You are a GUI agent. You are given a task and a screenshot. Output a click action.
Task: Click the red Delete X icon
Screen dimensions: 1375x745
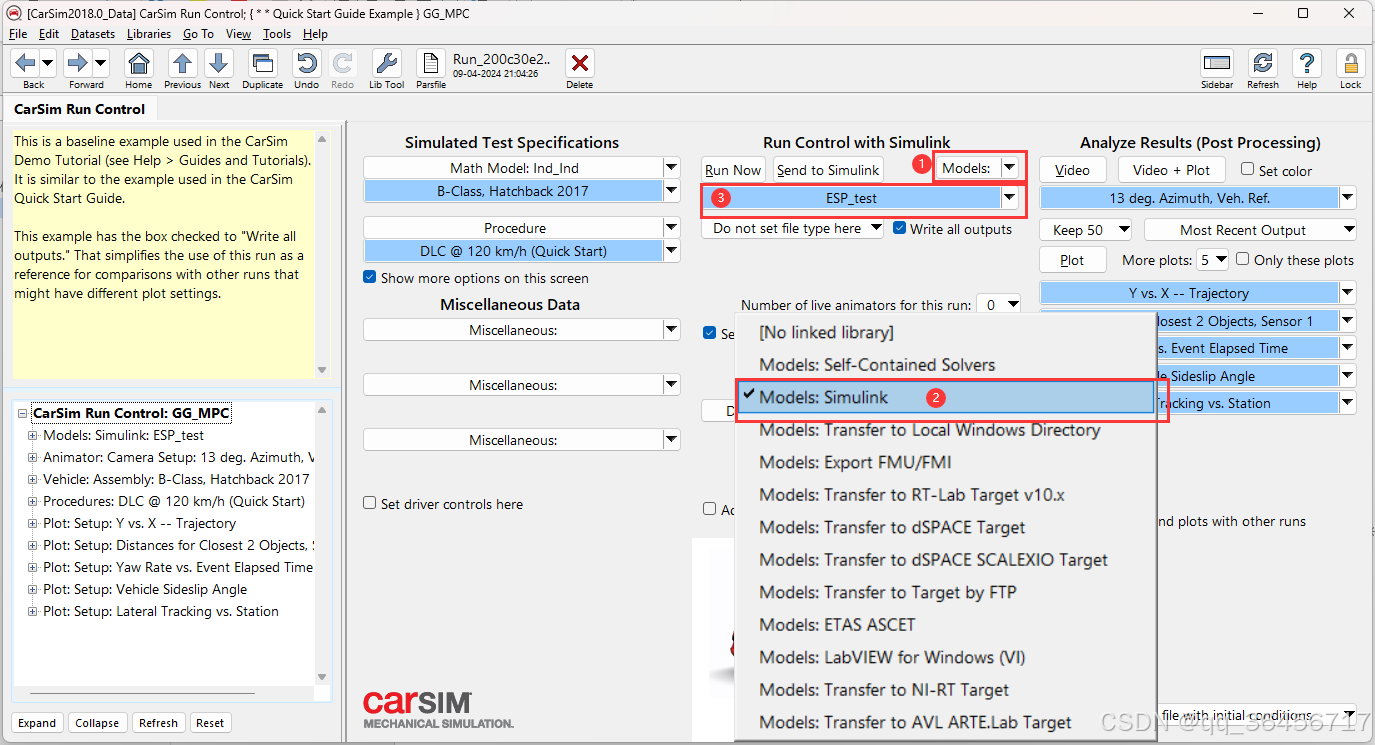pyautogui.click(x=579, y=64)
